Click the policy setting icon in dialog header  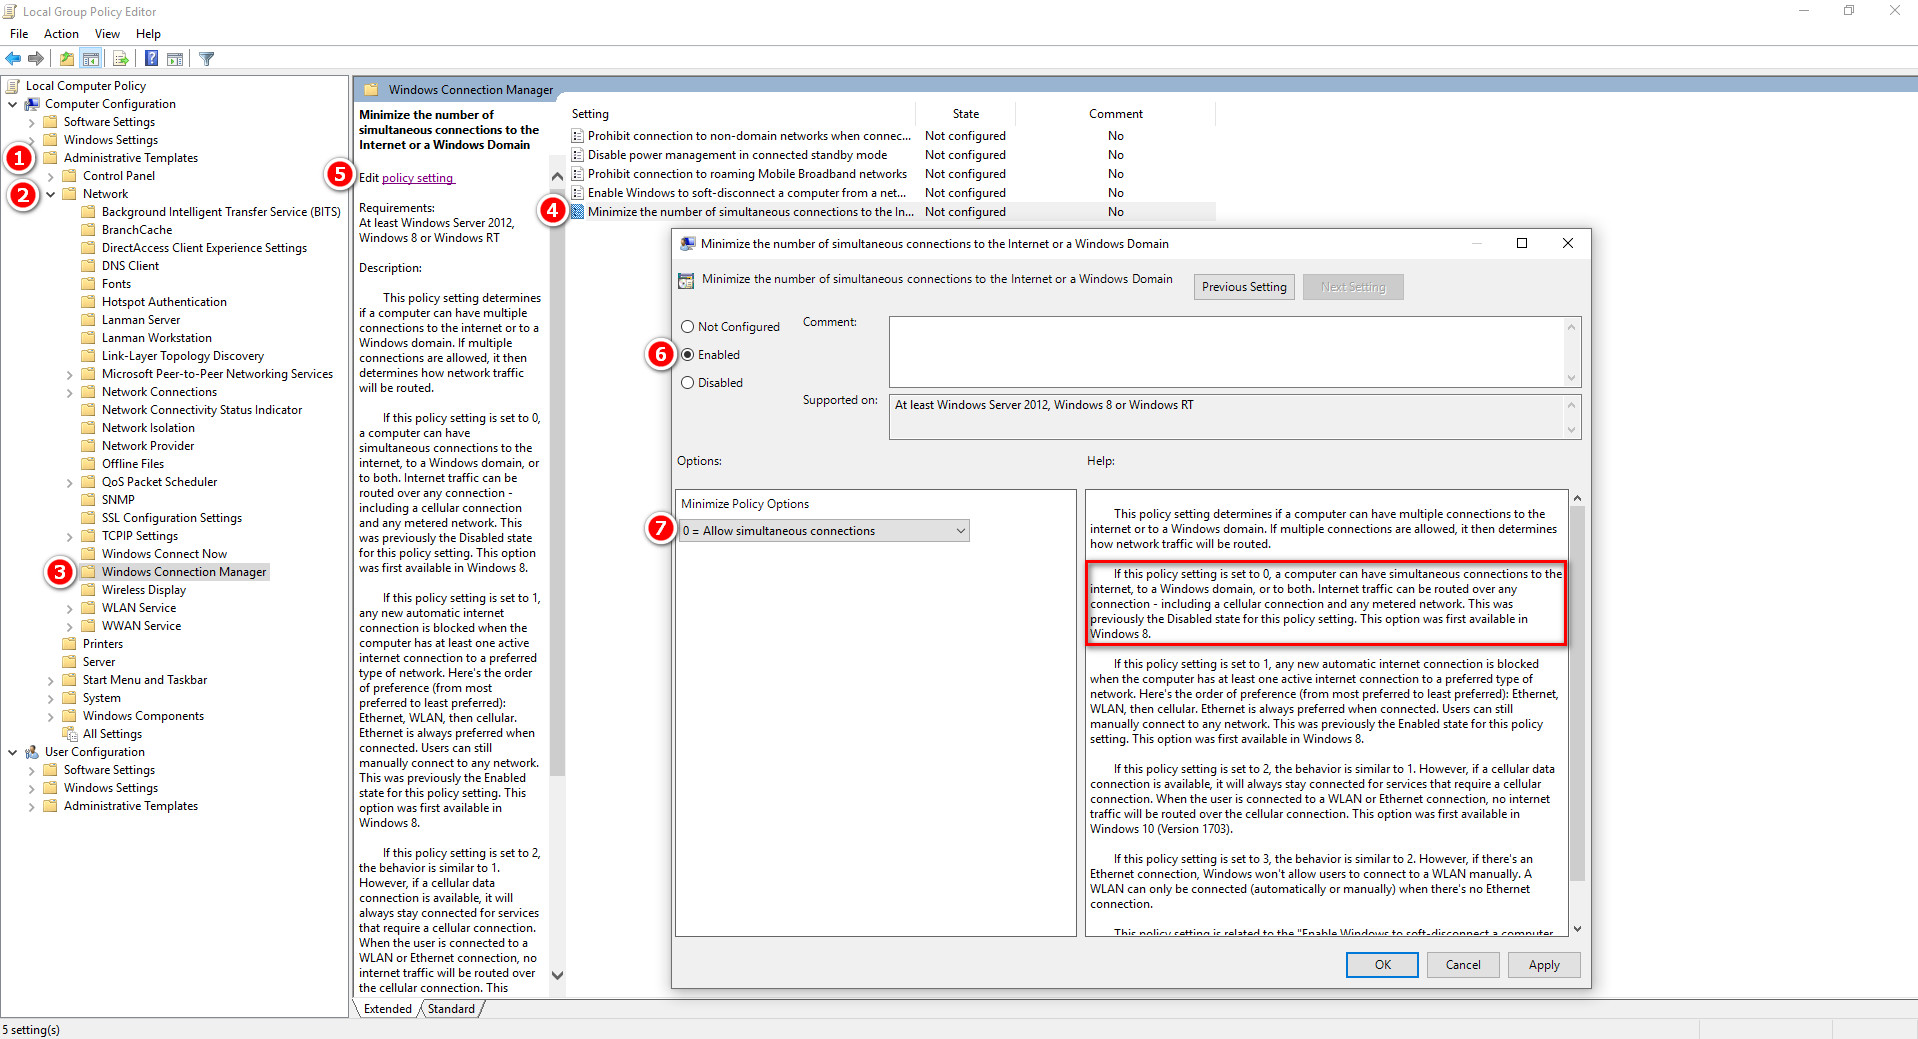coord(686,281)
